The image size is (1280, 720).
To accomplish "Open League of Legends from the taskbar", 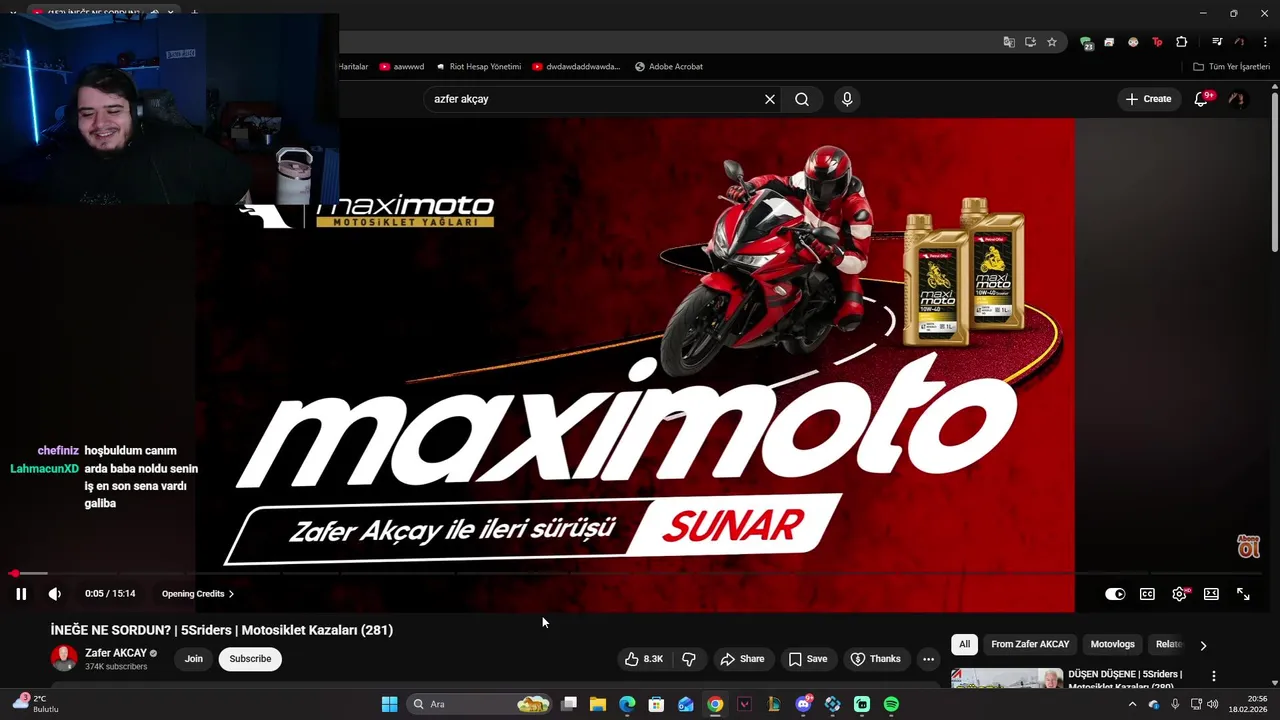I will (773, 704).
